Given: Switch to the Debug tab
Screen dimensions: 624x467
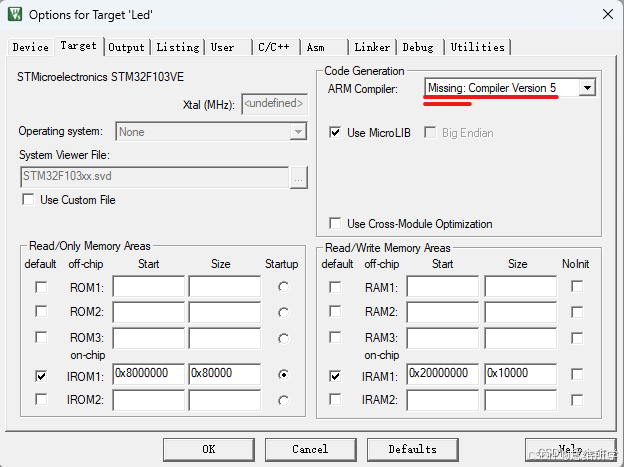Looking at the screenshot, I should (420, 47).
